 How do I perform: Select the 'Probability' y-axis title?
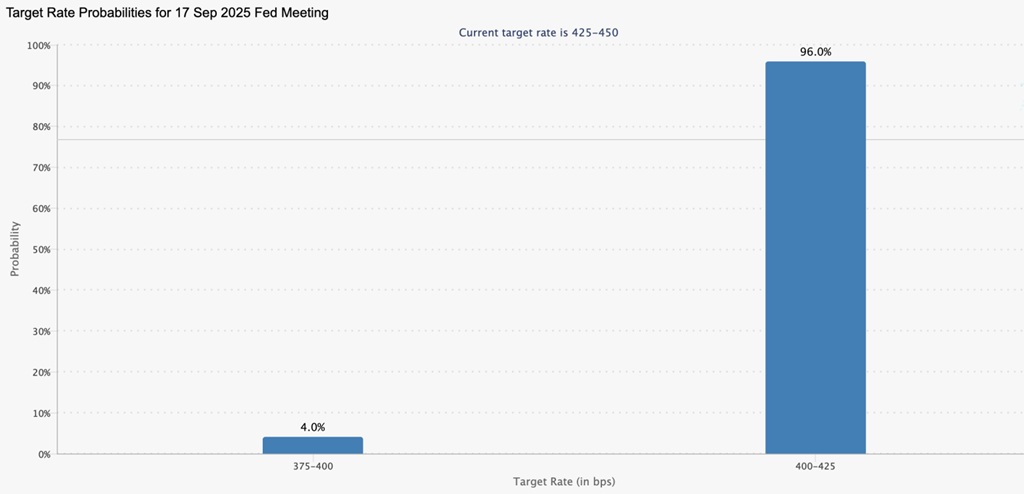click(15, 249)
